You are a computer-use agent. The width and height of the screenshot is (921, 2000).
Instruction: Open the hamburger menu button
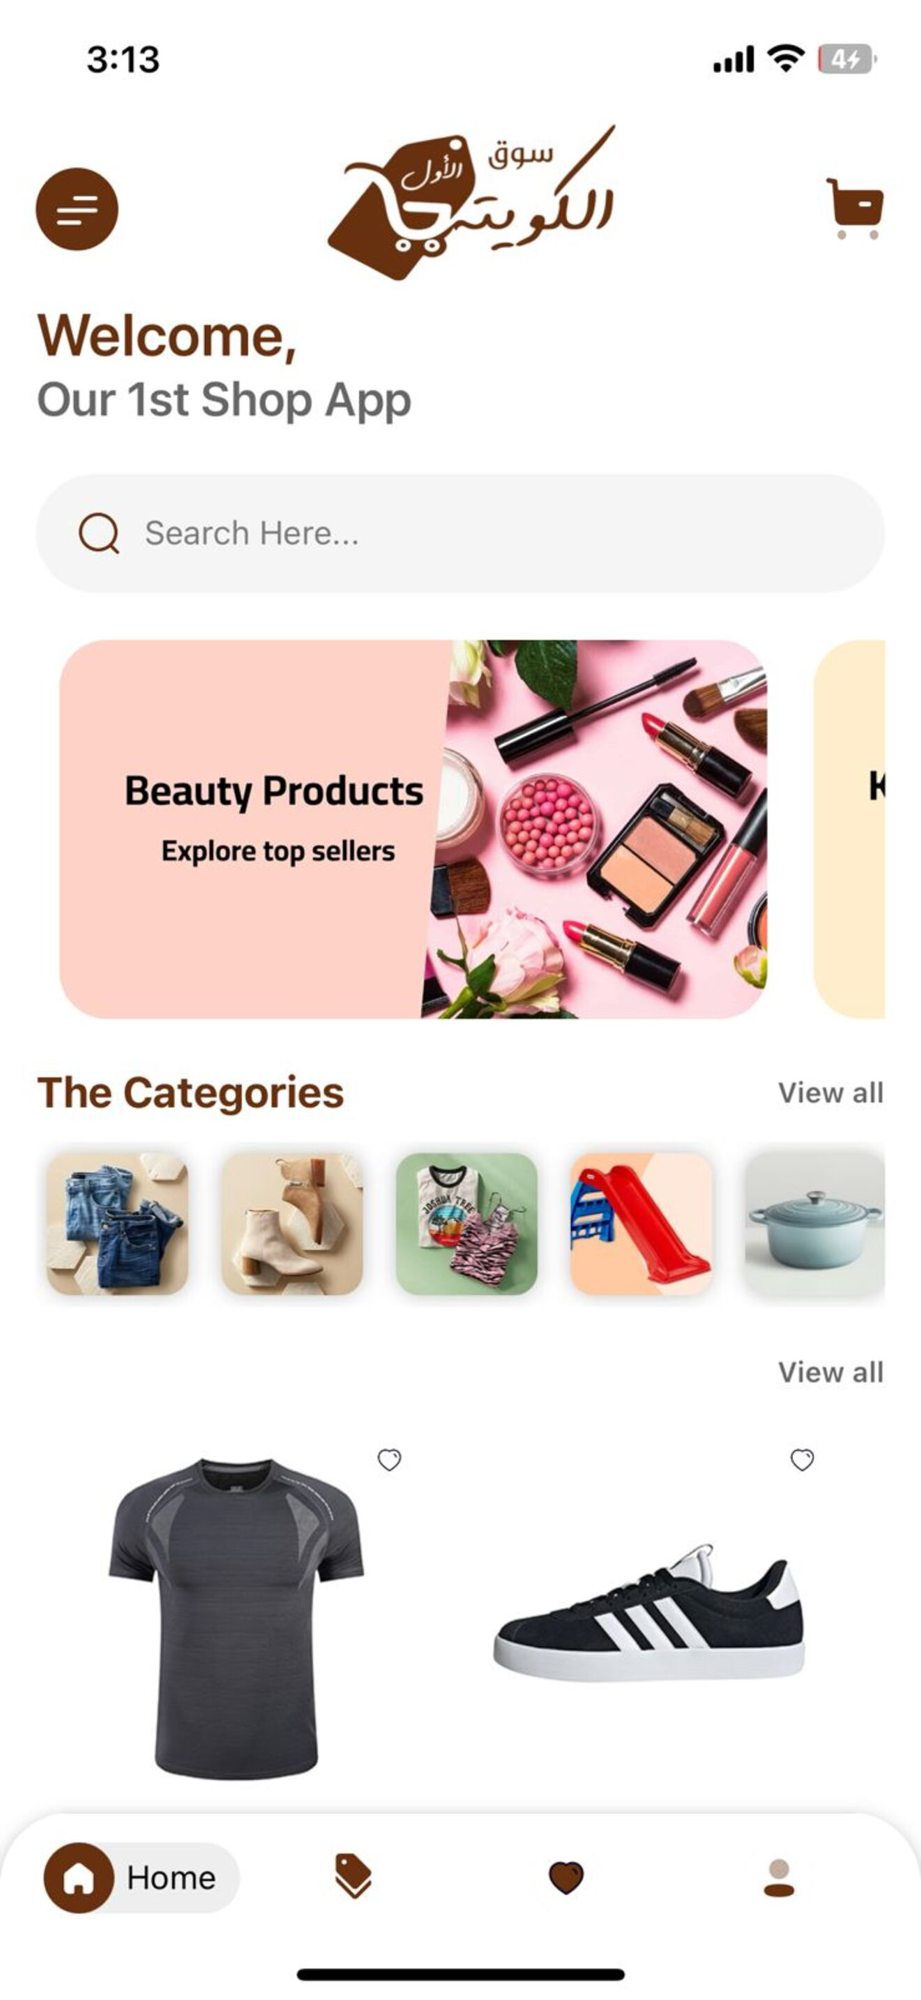click(77, 209)
